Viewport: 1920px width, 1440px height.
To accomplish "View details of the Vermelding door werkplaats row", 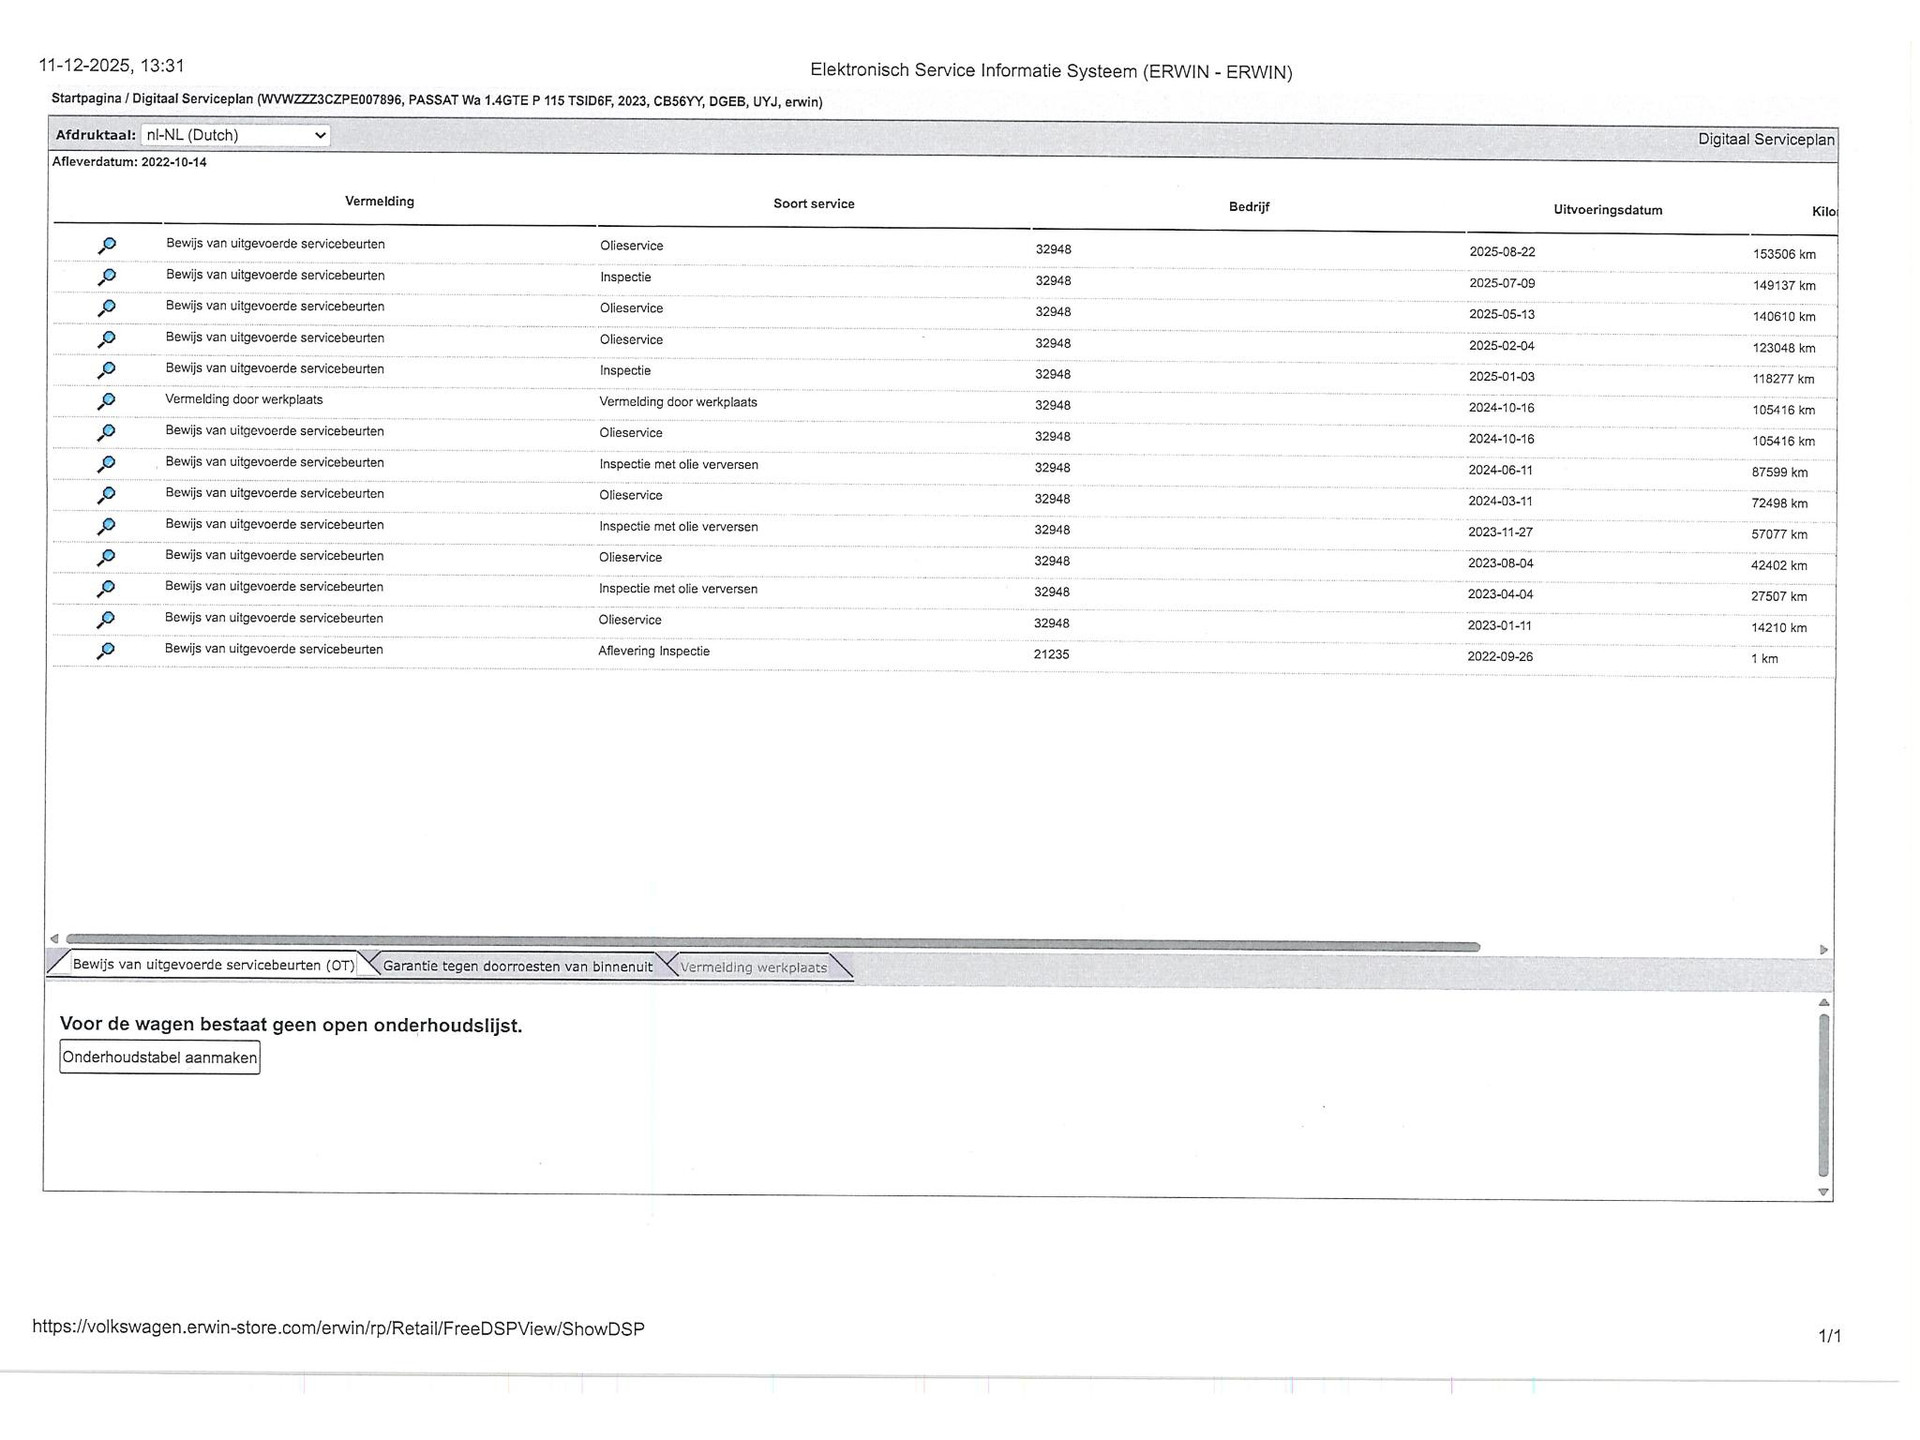I will point(106,402).
